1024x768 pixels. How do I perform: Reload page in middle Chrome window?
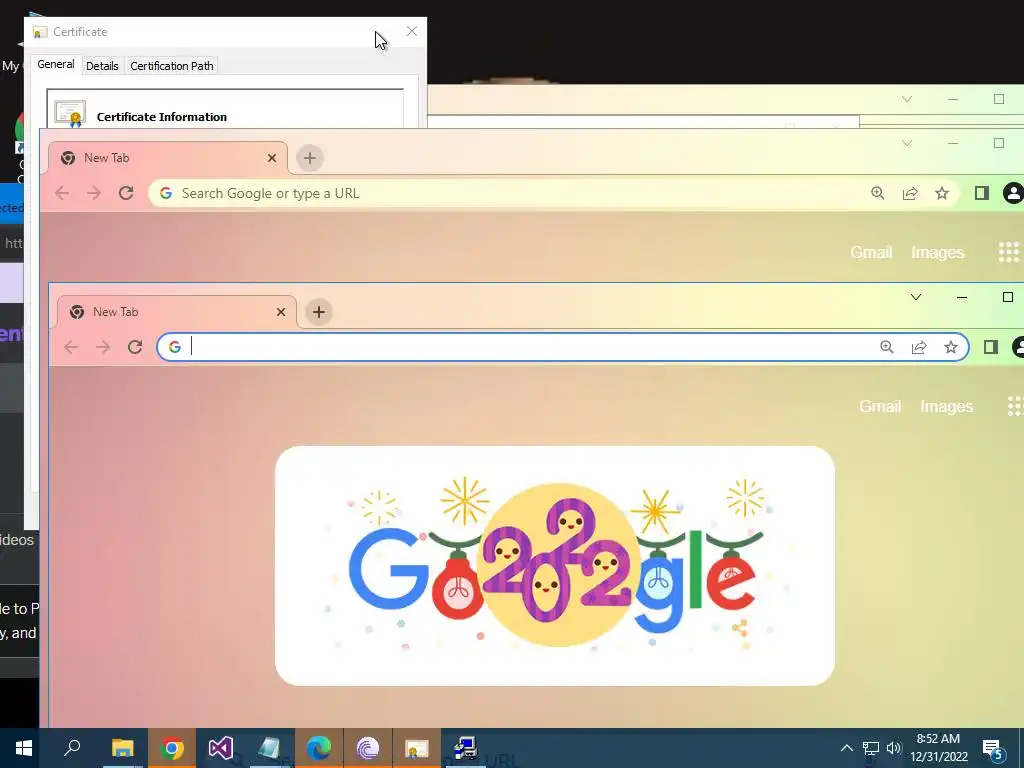point(126,193)
